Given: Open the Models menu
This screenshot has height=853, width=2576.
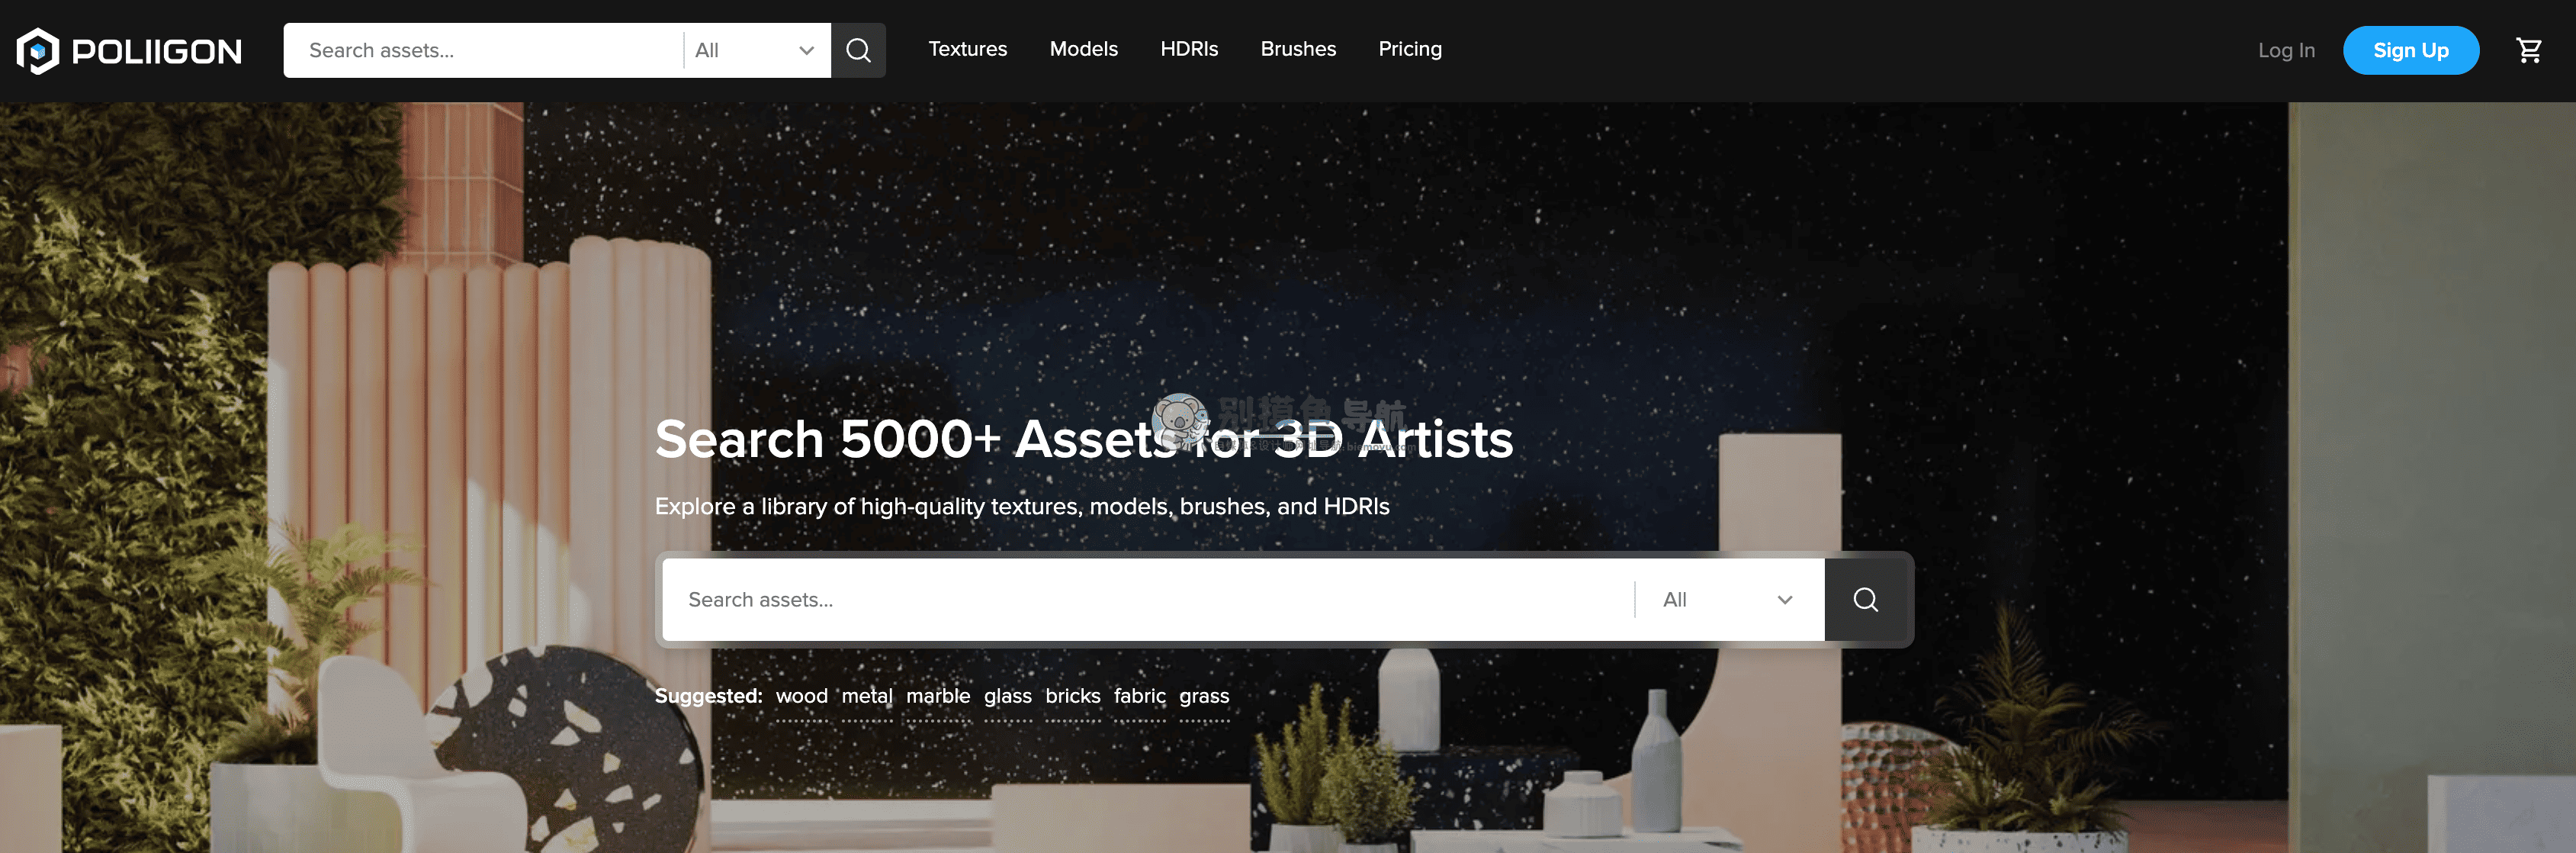Looking at the screenshot, I should click(x=1083, y=49).
